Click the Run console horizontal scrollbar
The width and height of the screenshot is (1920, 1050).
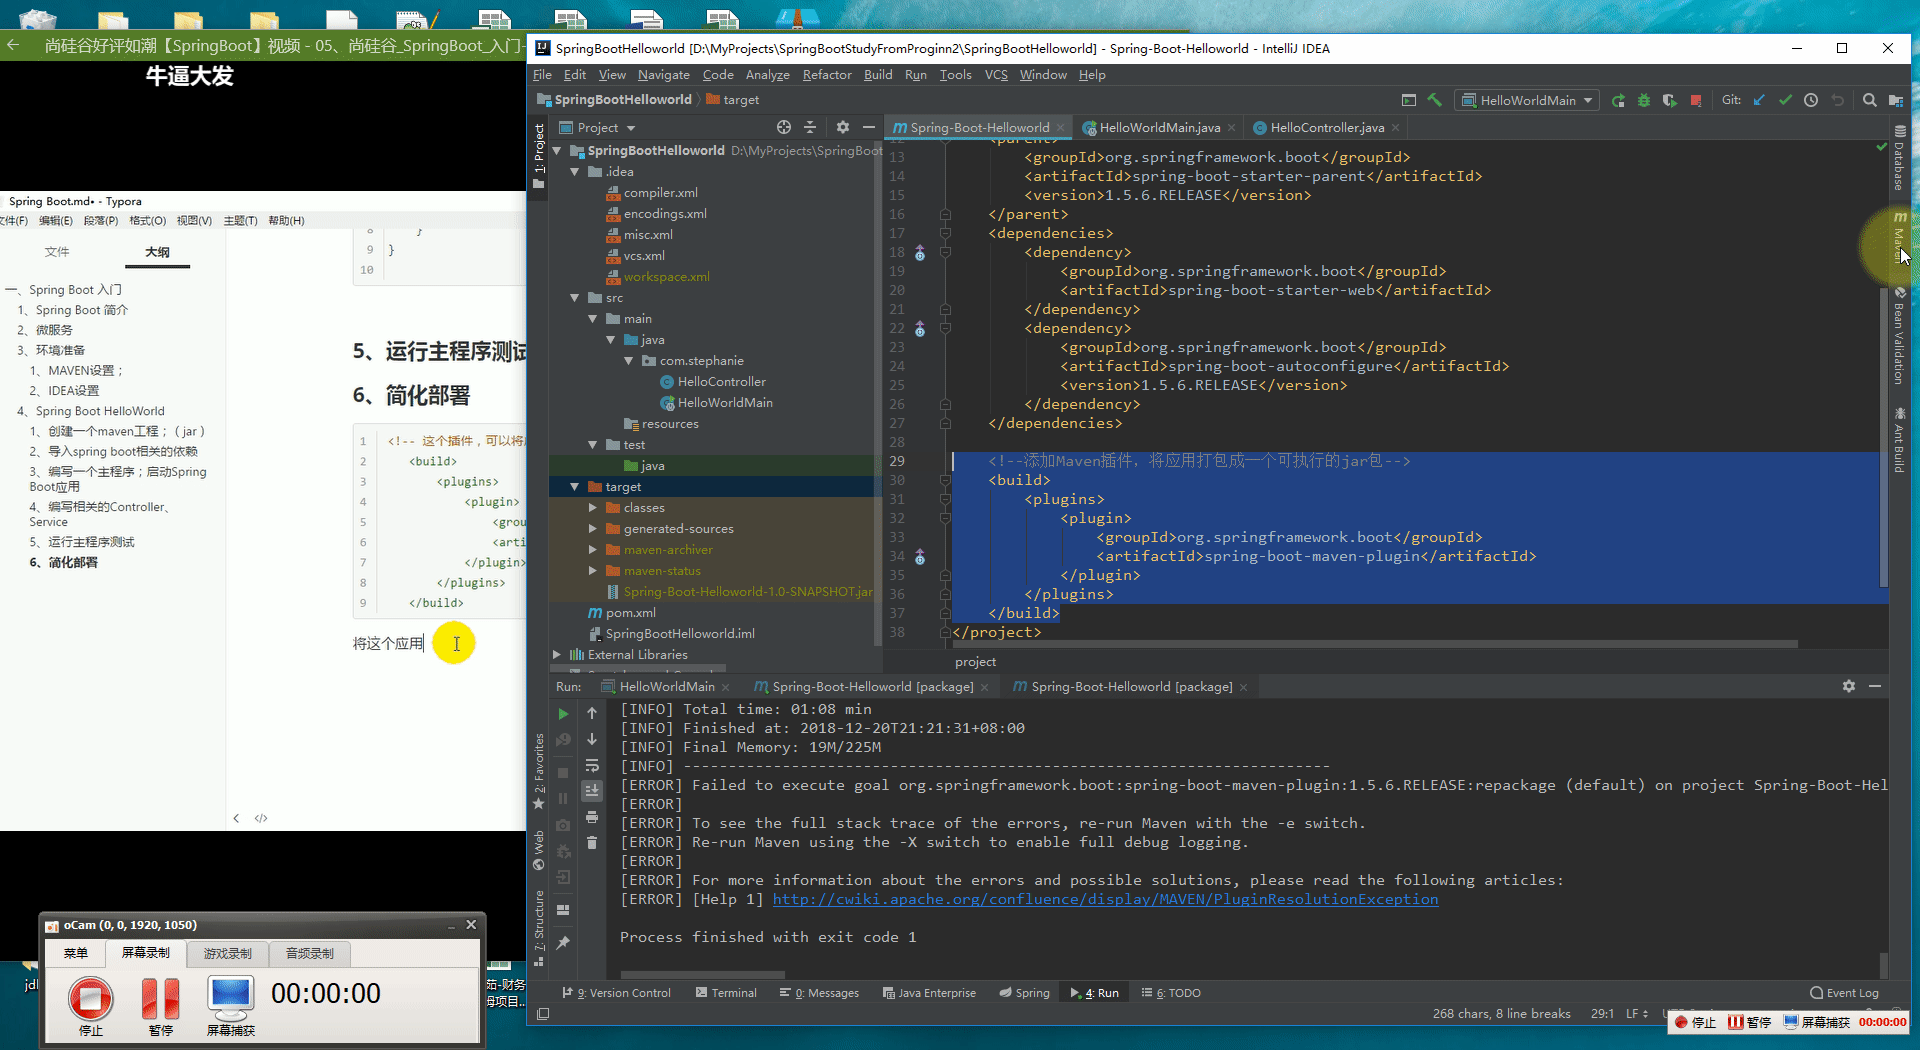click(702, 974)
